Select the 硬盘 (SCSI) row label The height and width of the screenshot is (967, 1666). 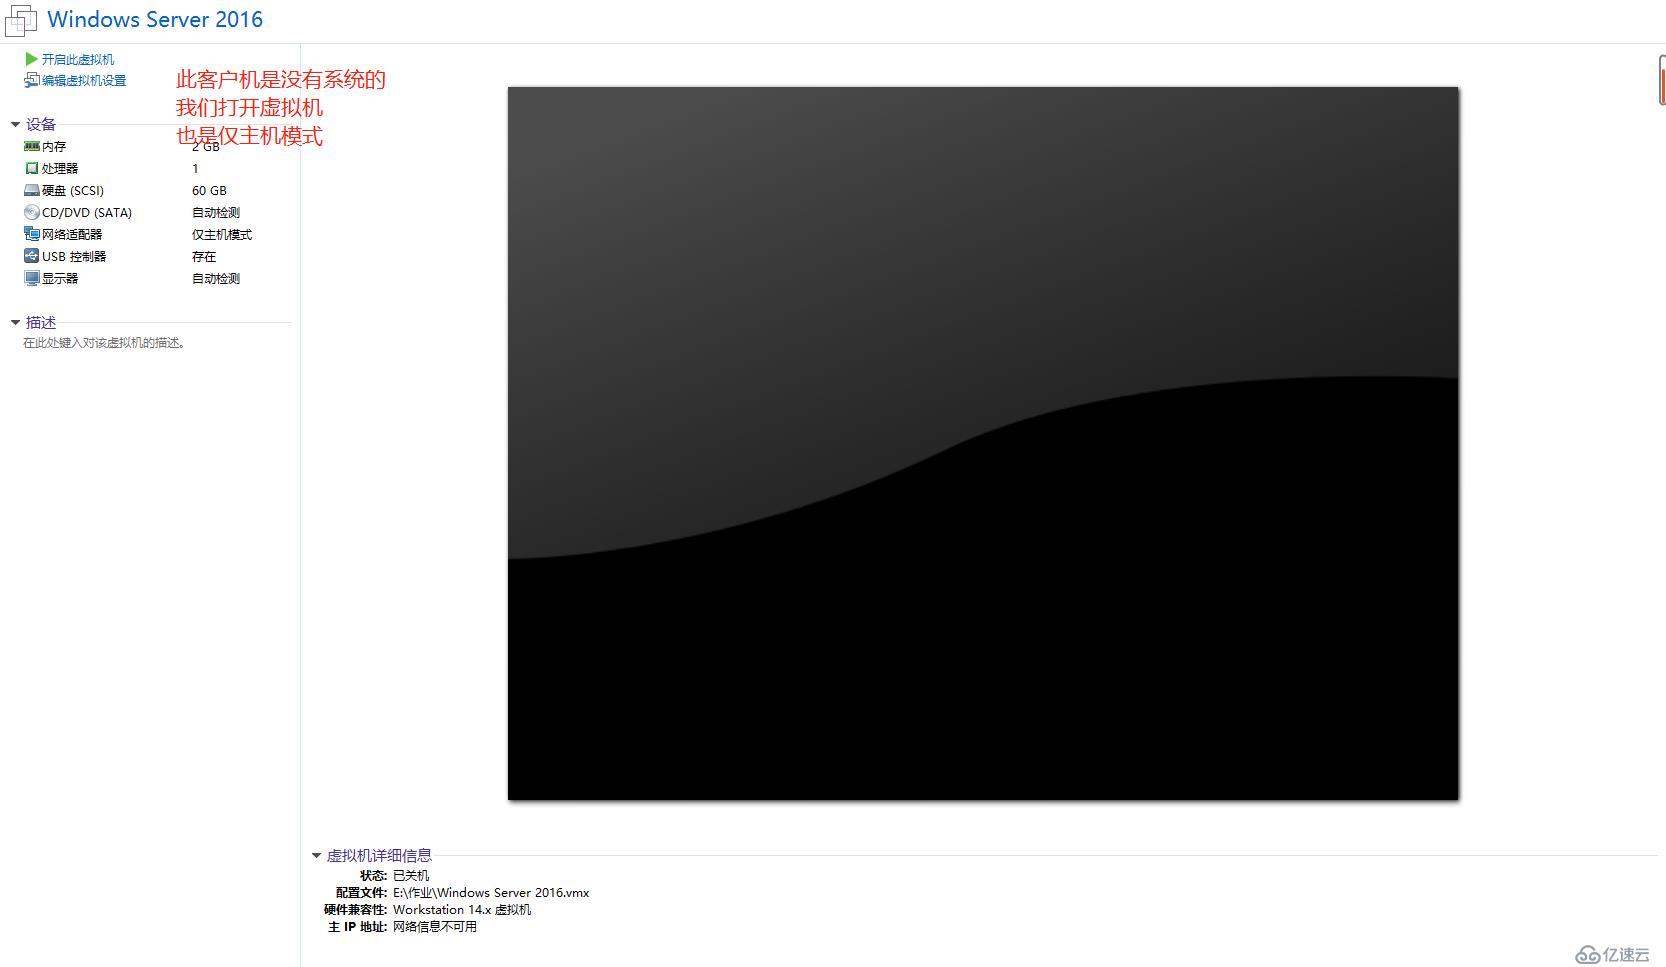[x=73, y=190]
